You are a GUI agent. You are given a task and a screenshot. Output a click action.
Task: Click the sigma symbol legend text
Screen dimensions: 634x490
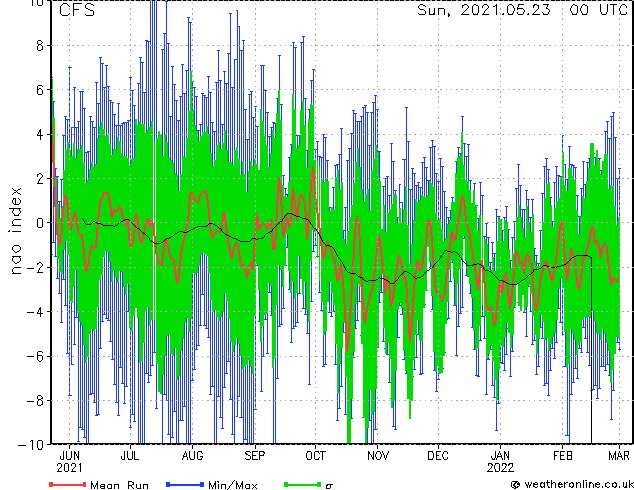pos(329,486)
